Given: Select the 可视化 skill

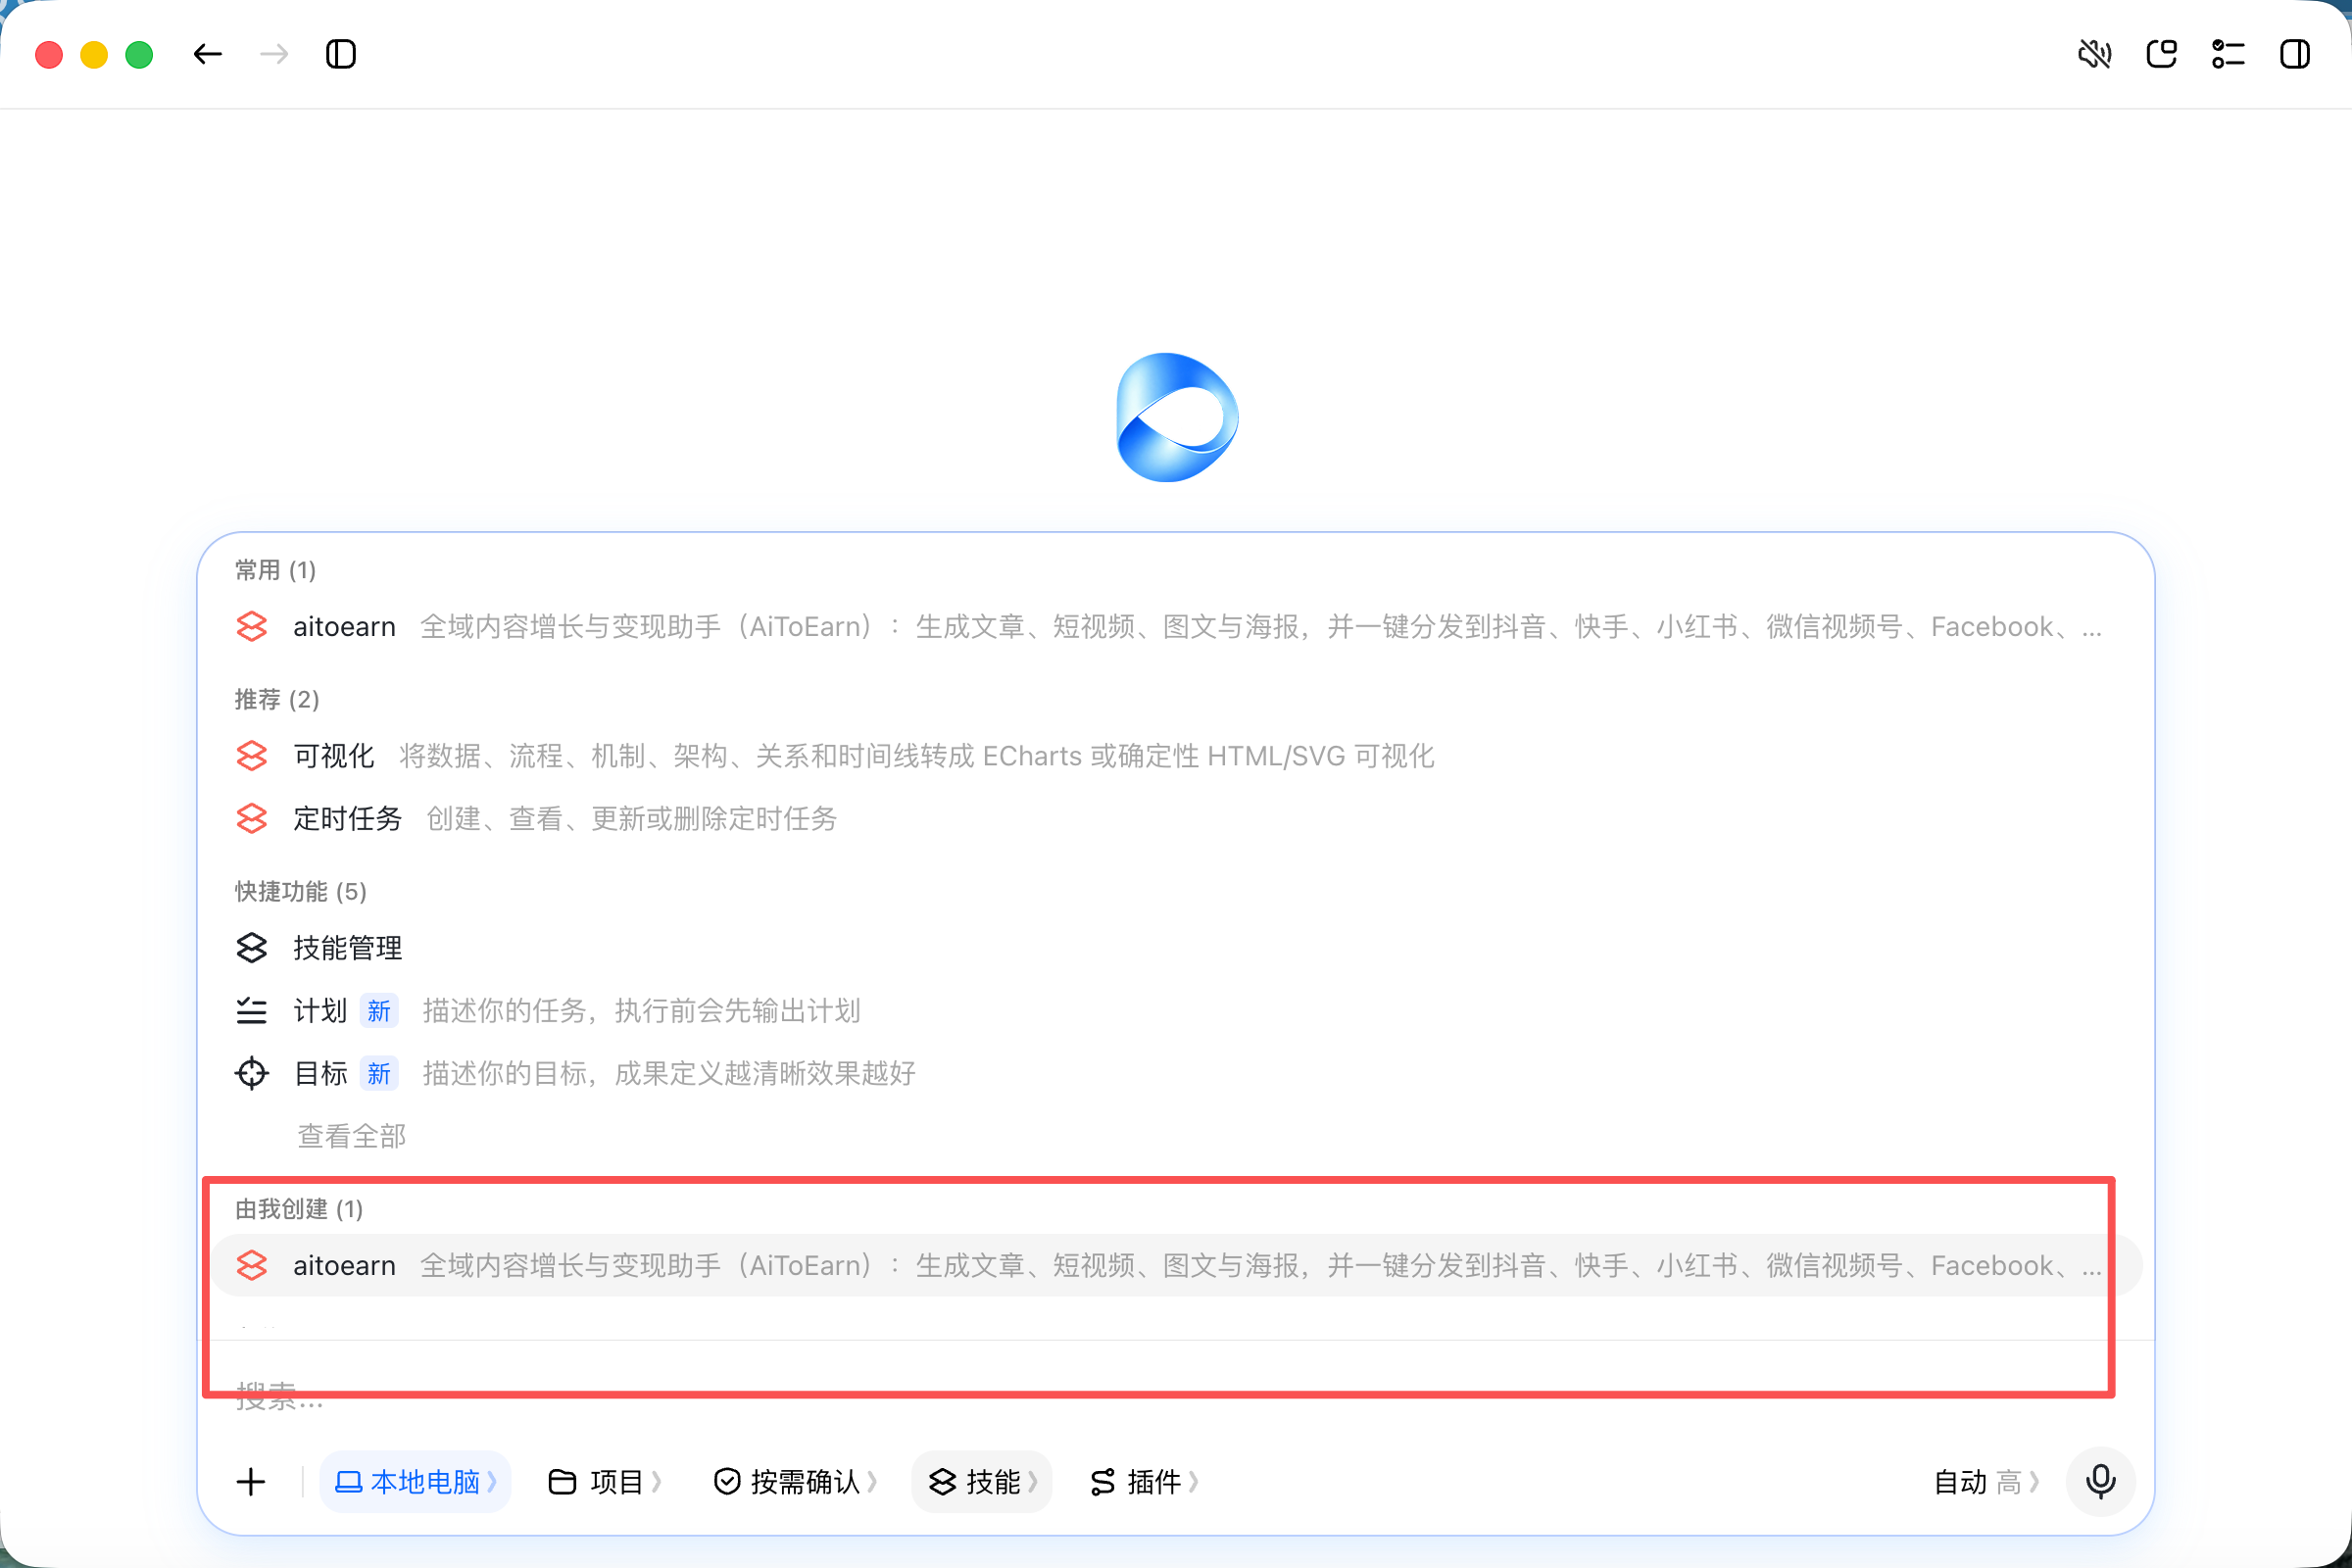Looking at the screenshot, I should pos(1176,756).
